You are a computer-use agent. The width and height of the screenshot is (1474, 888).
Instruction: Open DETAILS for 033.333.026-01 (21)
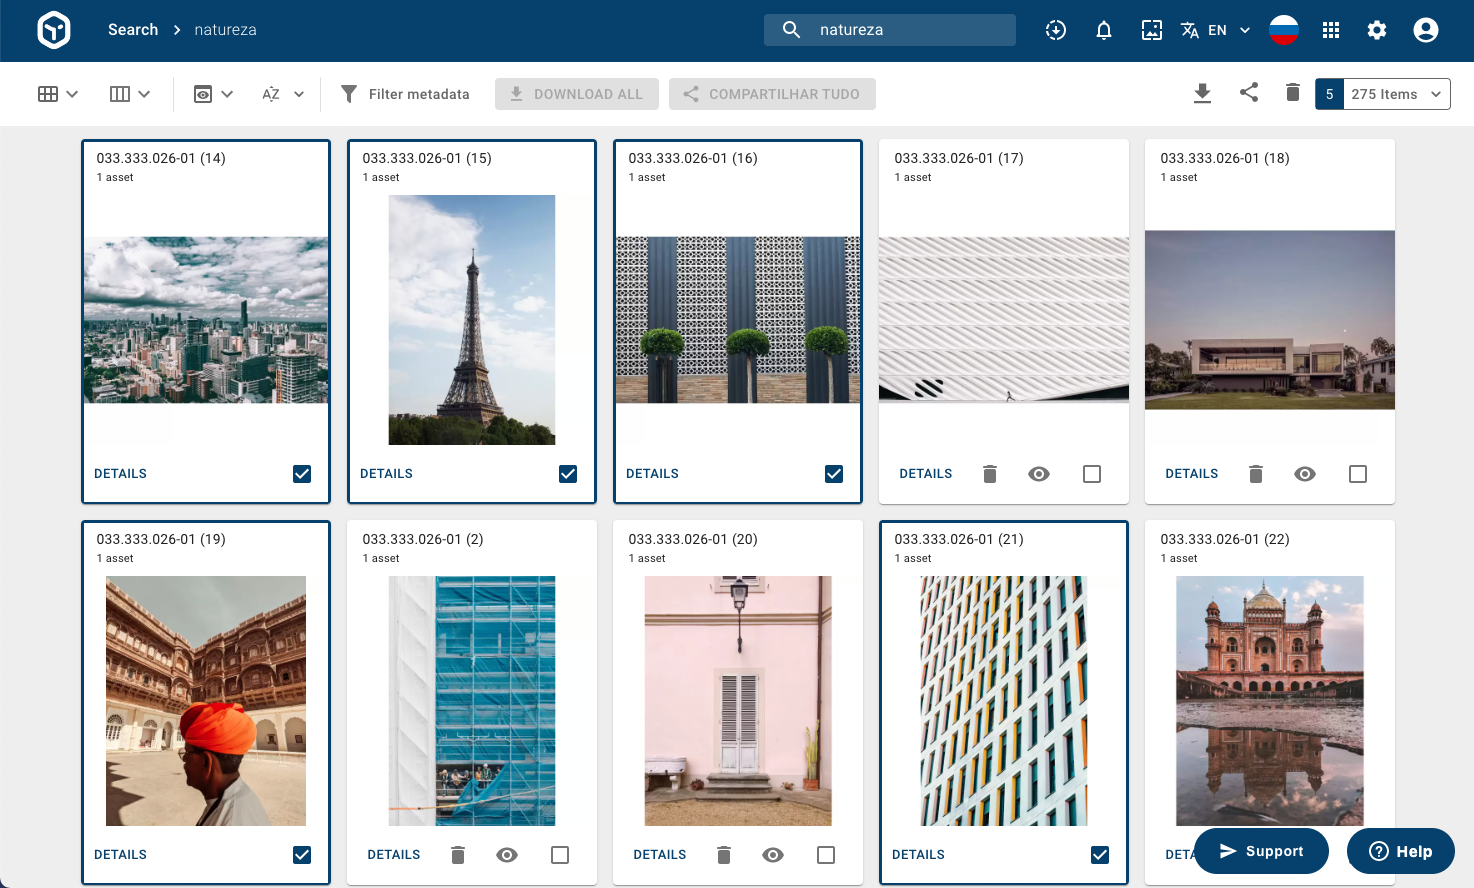918,855
